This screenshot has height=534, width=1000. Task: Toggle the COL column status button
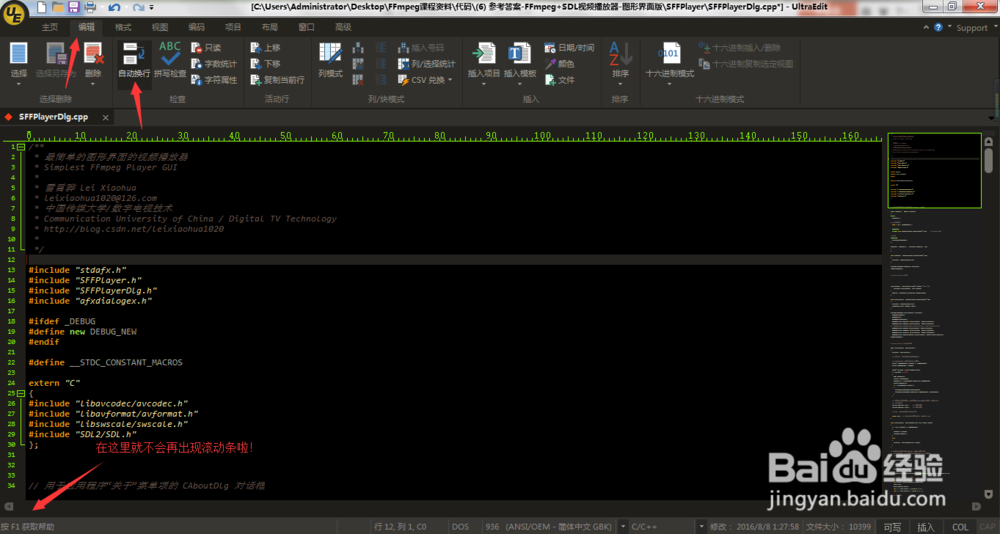click(960, 527)
